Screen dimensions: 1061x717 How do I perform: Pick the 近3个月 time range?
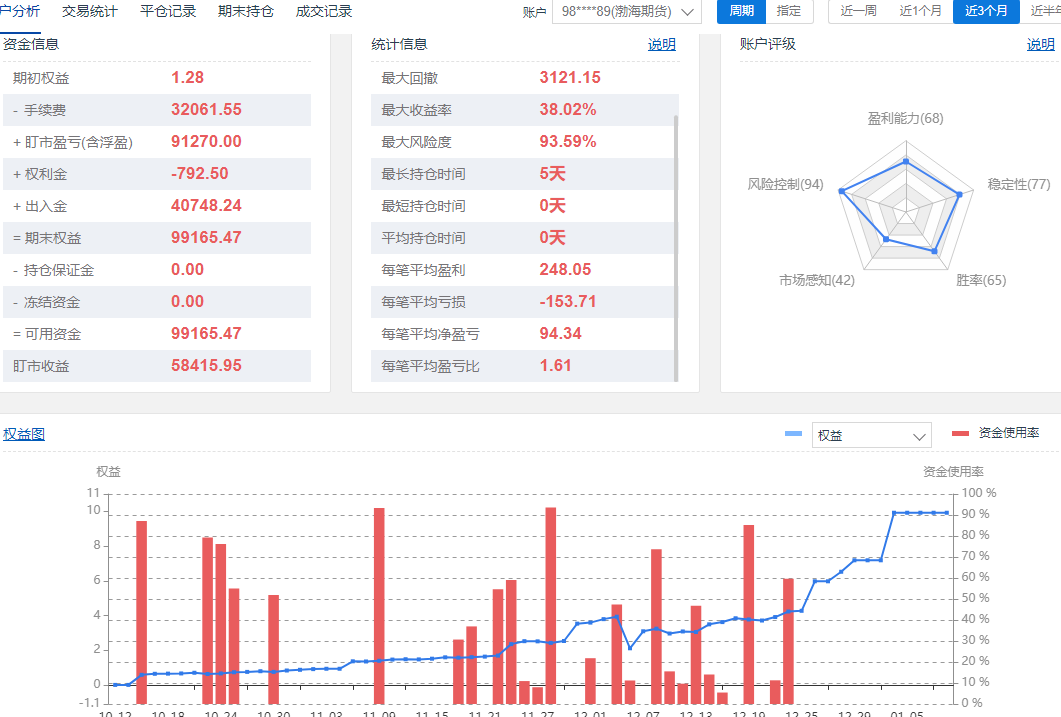point(985,12)
